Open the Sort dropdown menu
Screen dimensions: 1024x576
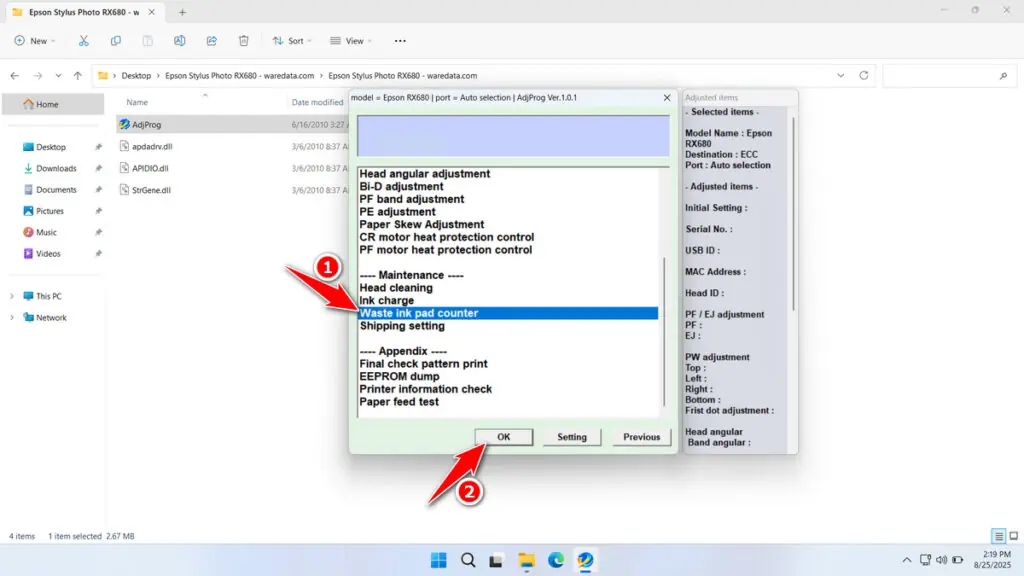pyautogui.click(x=290, y=41)
